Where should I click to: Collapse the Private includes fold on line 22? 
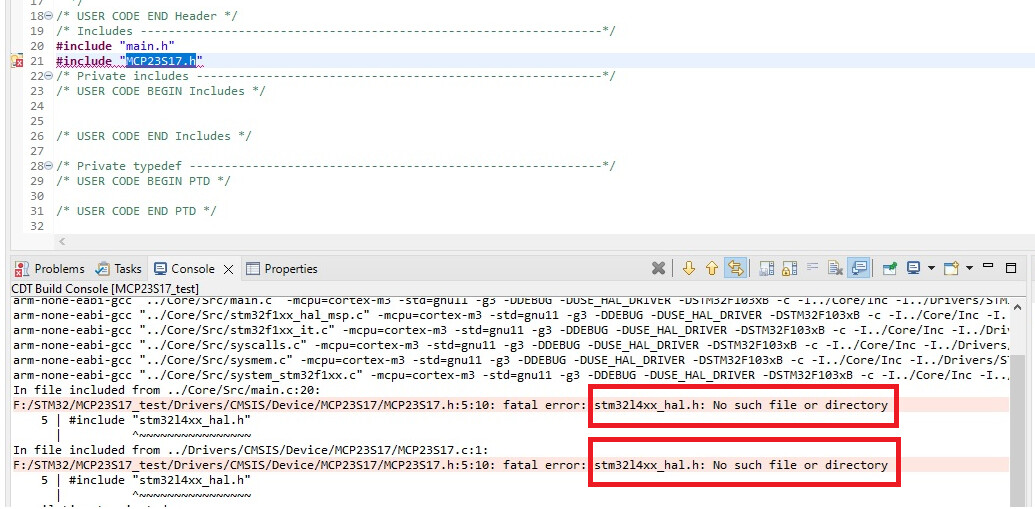(49, 76)
